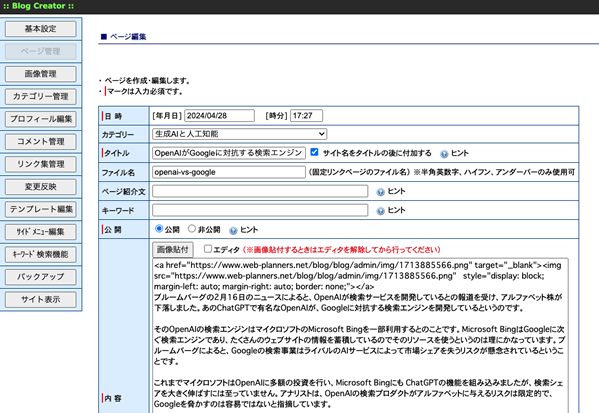Open プロフィール編集
The height and width of the screenshot is (413, 599).
pyautogui.click(x=40, y=119)
